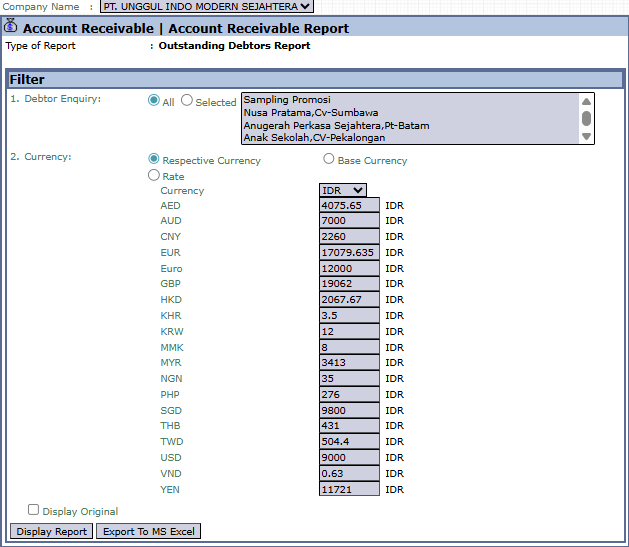Viewport: 629px width, 547px height.
Task: Click the USD rate input field
Action: pyautogui.click(x=349, y=458)
